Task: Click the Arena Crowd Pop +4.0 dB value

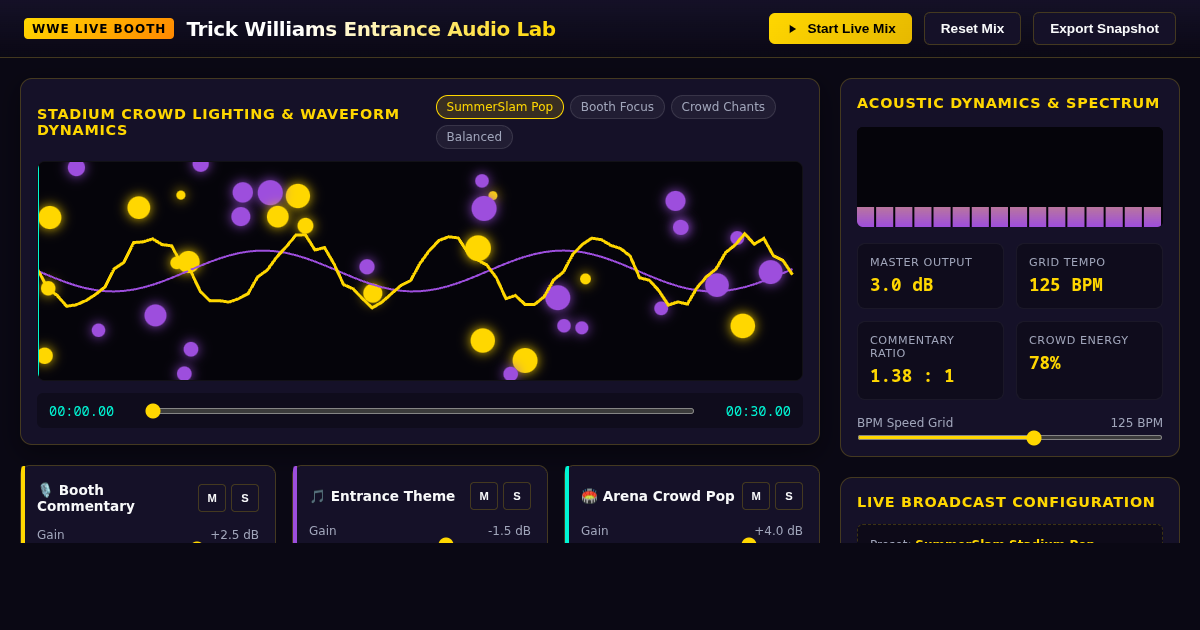Action: click(778, 531)
